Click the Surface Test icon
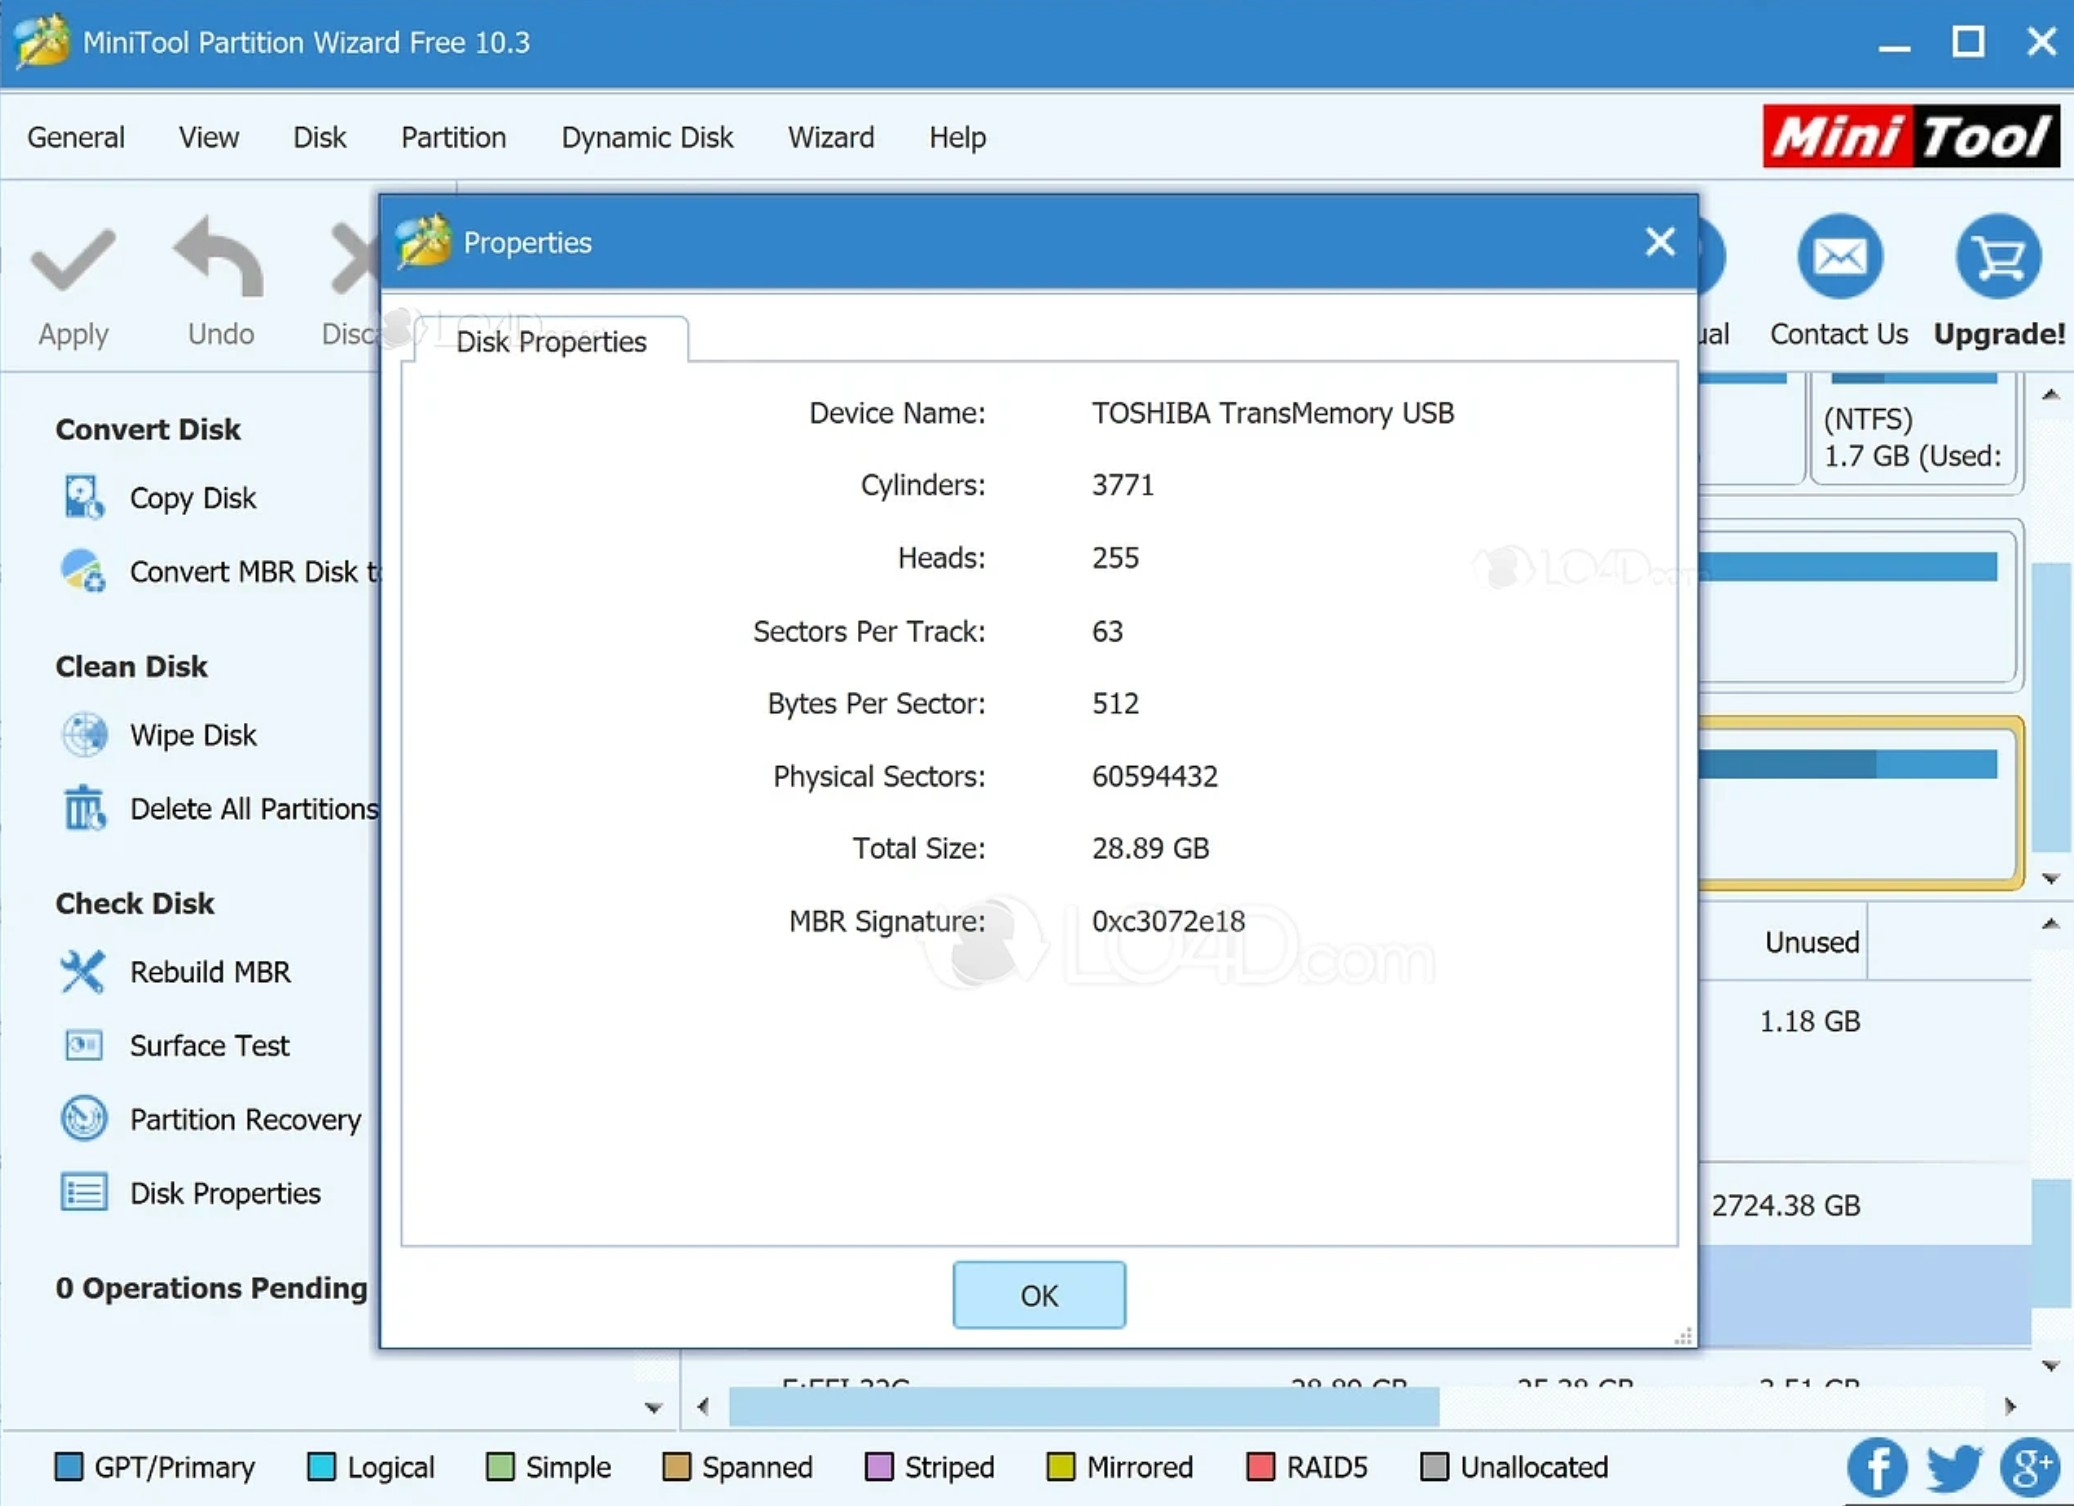The width and height of the screenshot is (2074, 1506). coord(84,1045)
